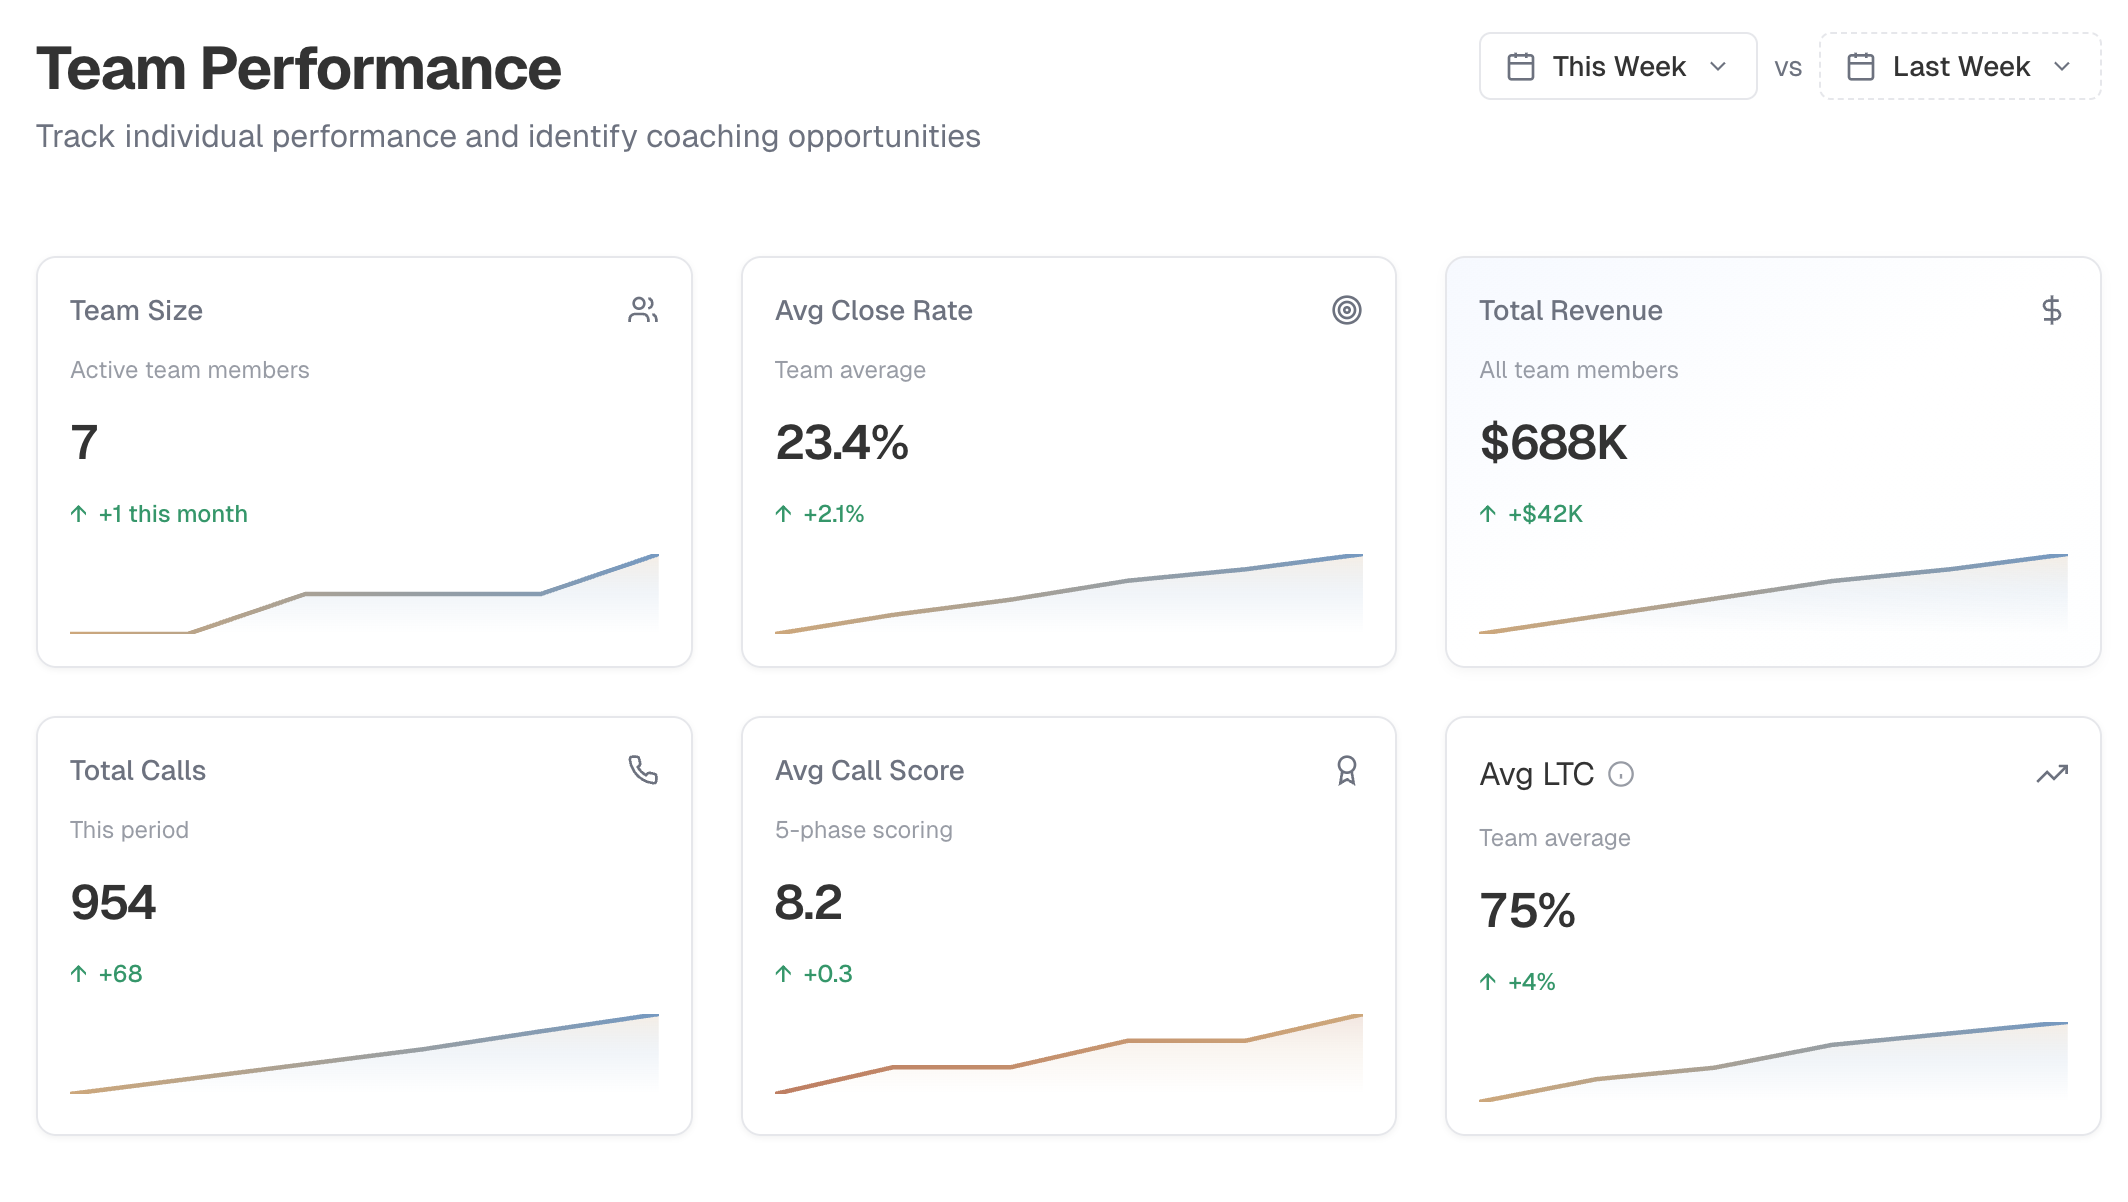Viewport: 2128px width, 1202px height.
Task: Click the award ribbon icon on Avg Call Score
Action: point(1347,770)
